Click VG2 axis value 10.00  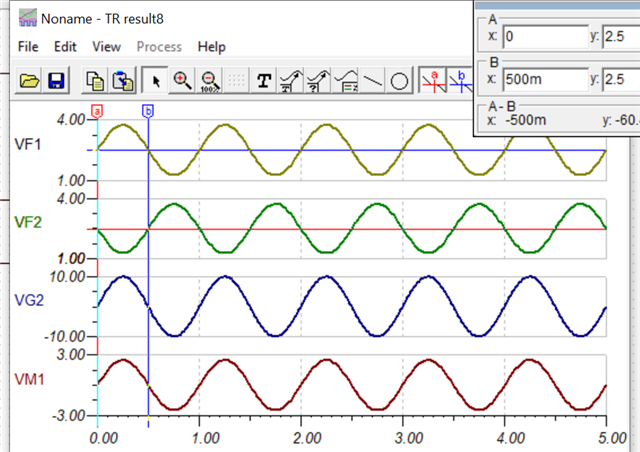point(67,277)
